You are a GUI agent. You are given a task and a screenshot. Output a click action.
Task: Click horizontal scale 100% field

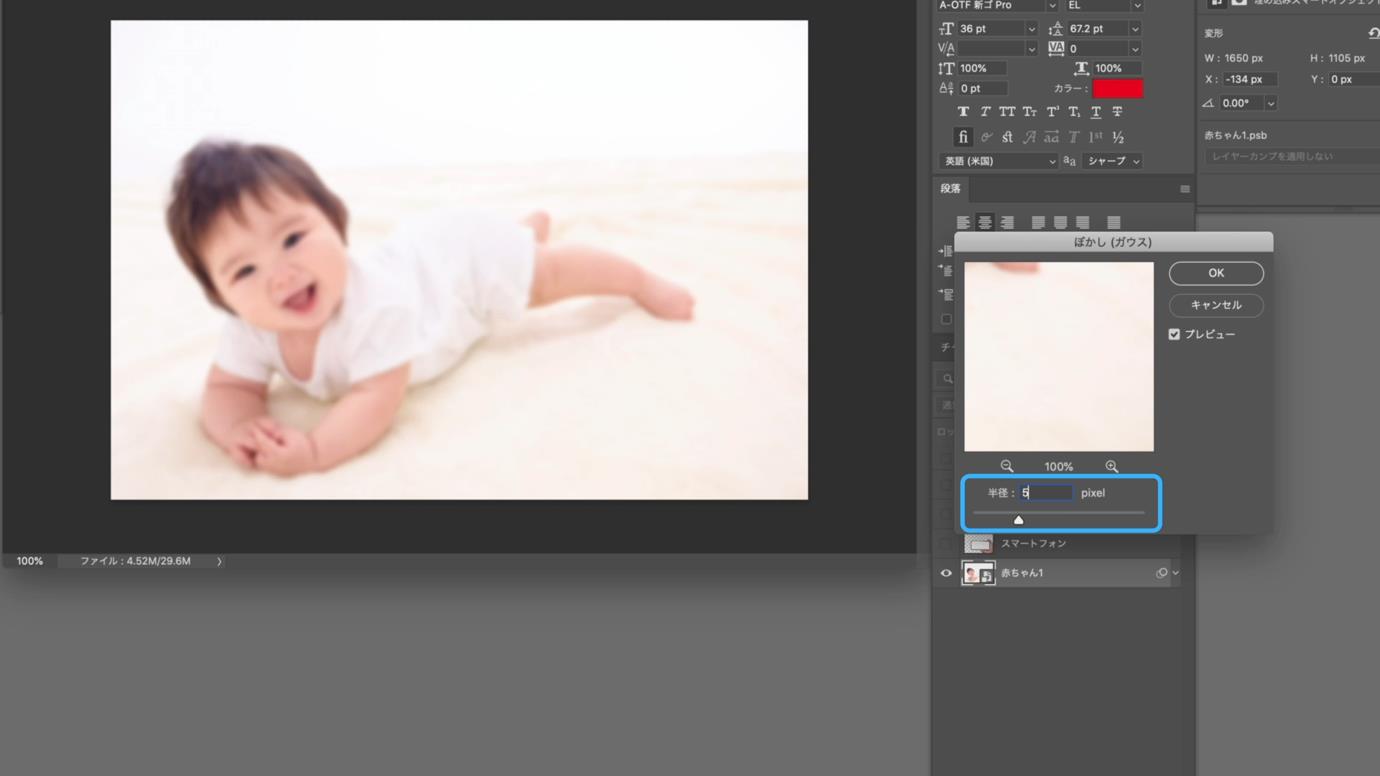click(1118, 69)
